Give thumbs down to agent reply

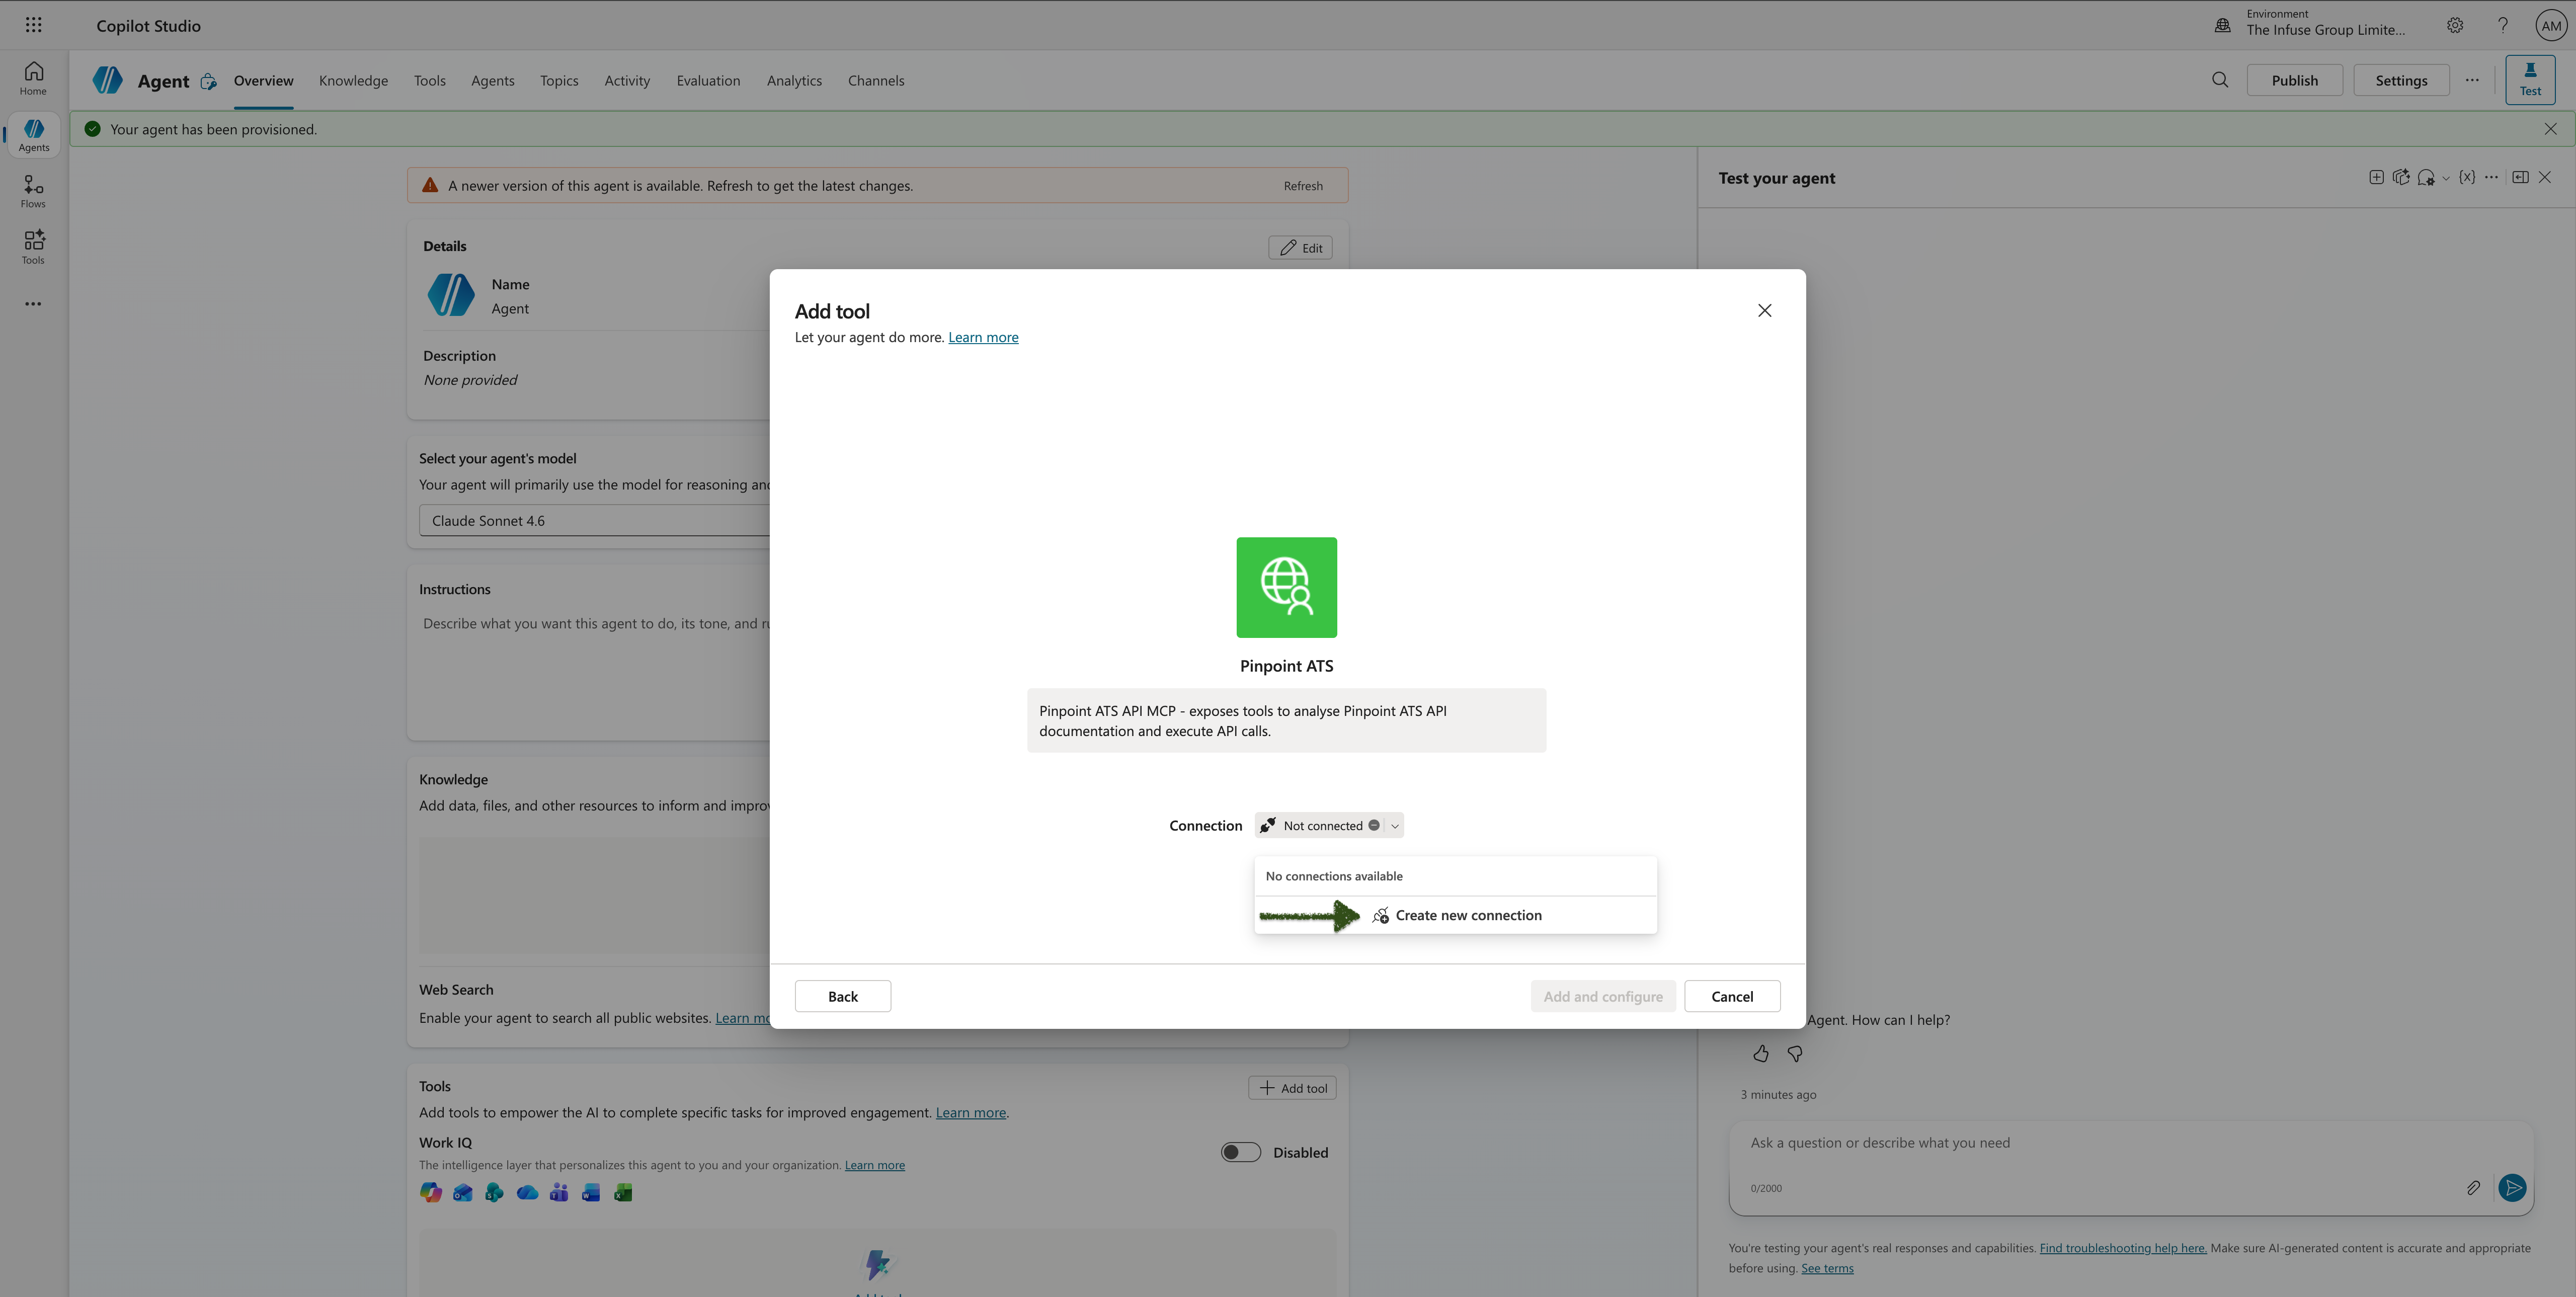pos(1795,1054)
